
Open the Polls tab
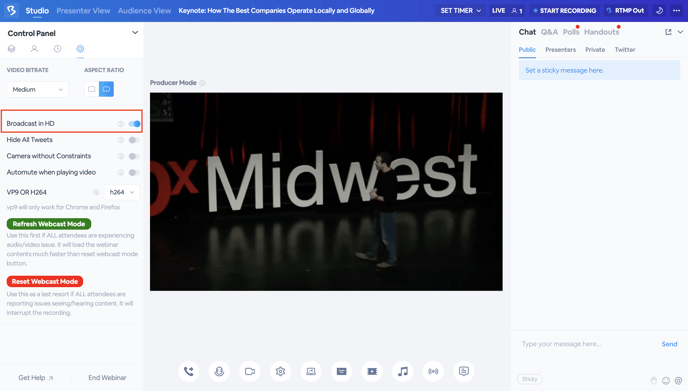pos(571,32)
